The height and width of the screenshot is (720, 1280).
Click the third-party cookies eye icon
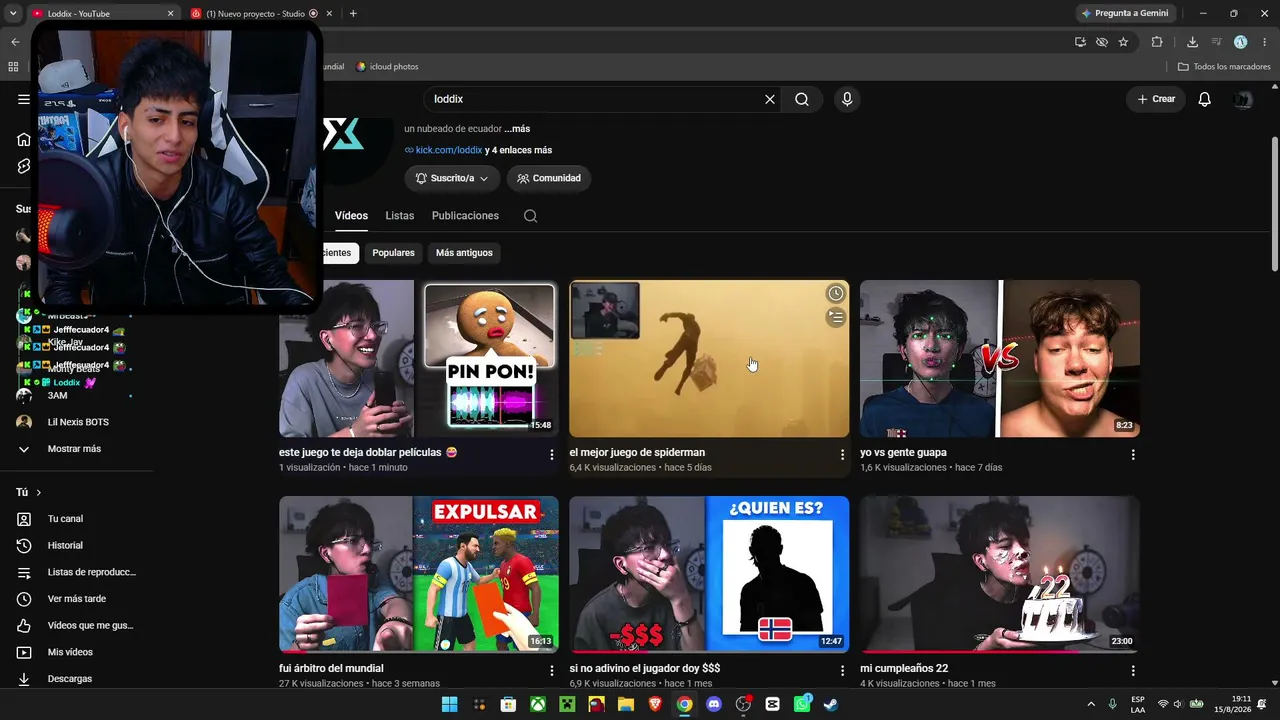[1102, 42]
